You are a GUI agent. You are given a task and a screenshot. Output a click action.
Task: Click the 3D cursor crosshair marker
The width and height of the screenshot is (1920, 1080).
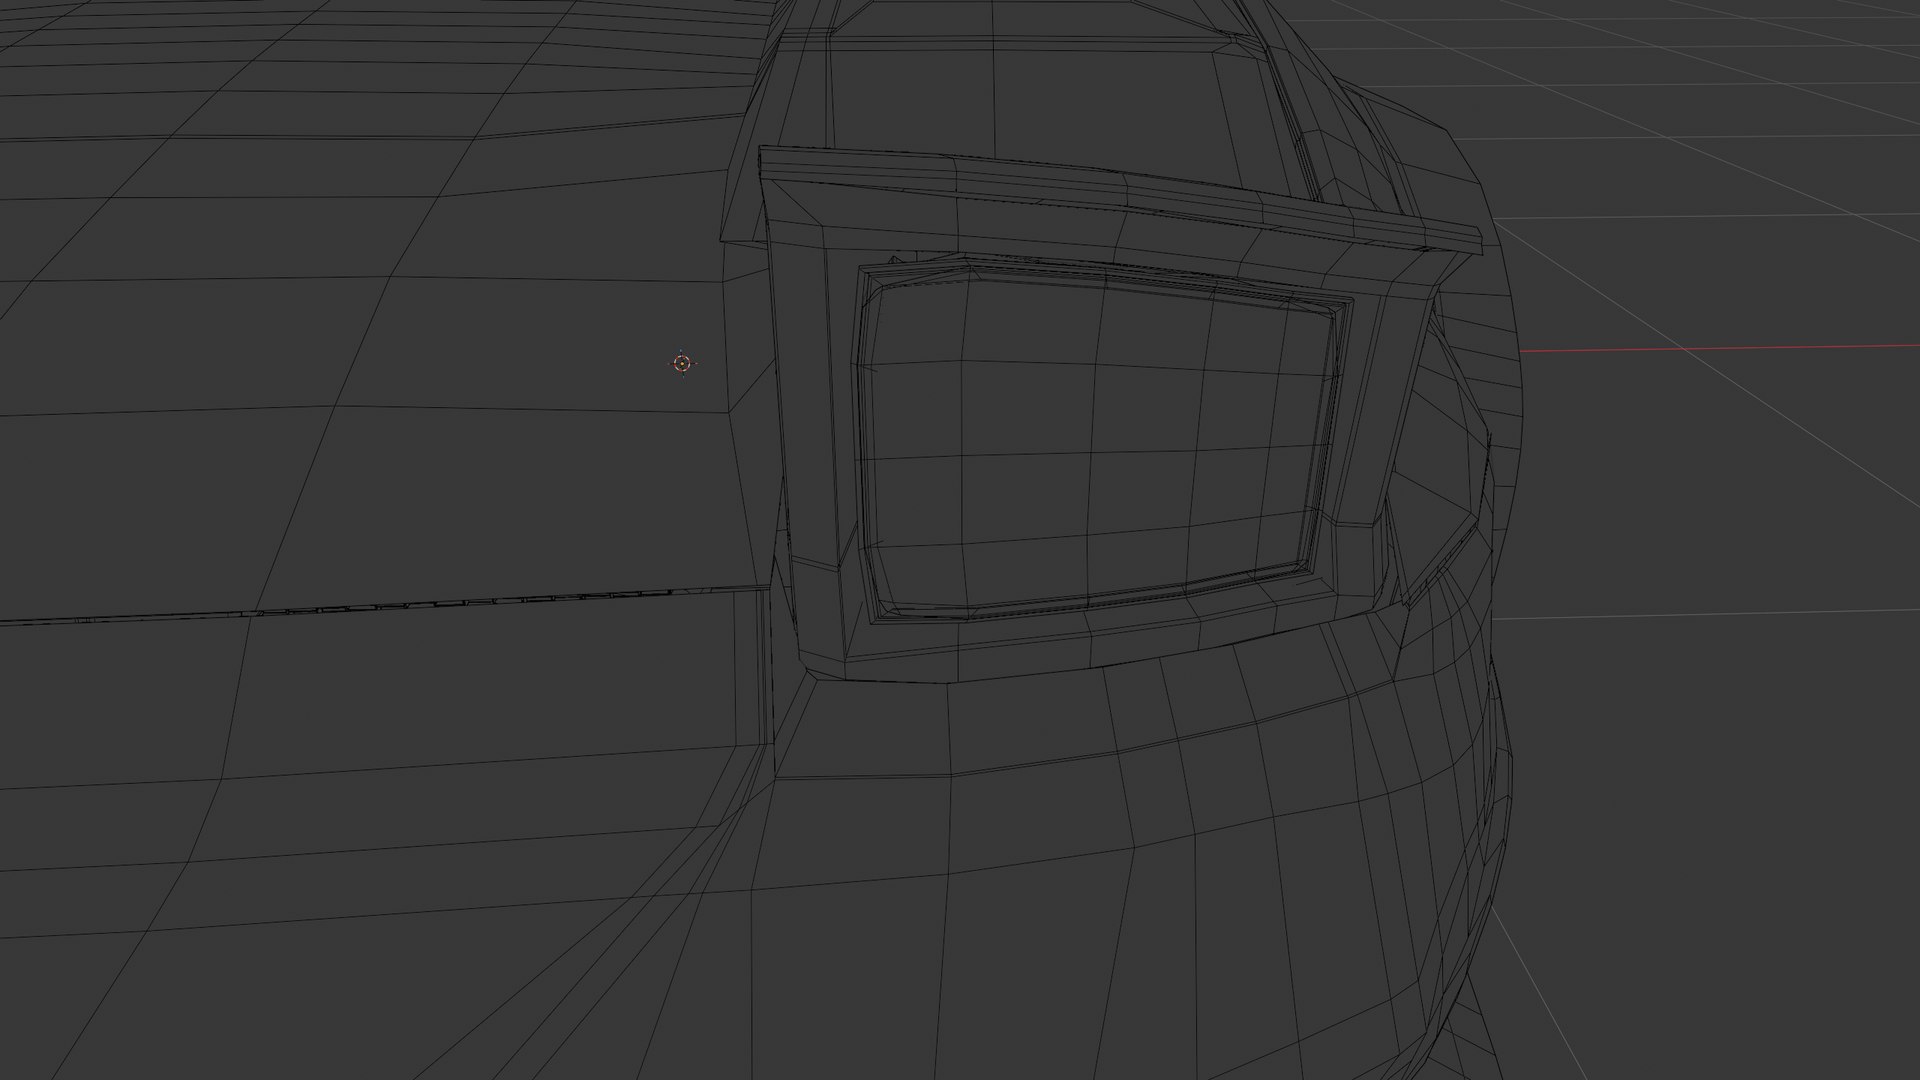pyautogui.click(x=682, y=363)
